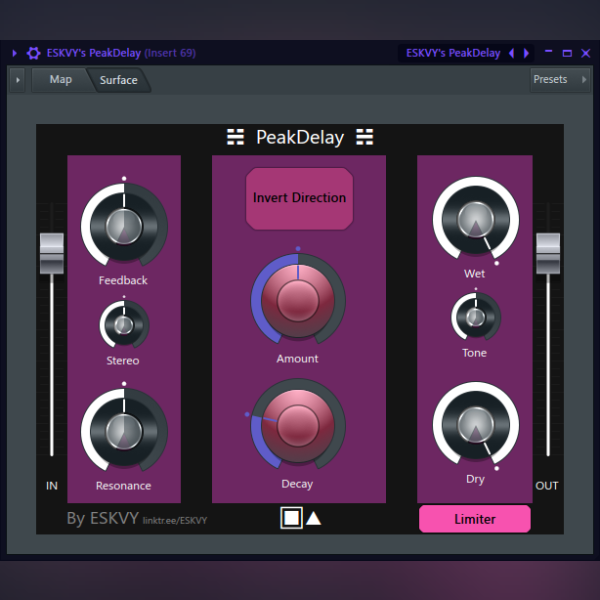The width and height of the screenshot is (600, 600).
Task: Select the square shape icon
Action: (292, 518)
